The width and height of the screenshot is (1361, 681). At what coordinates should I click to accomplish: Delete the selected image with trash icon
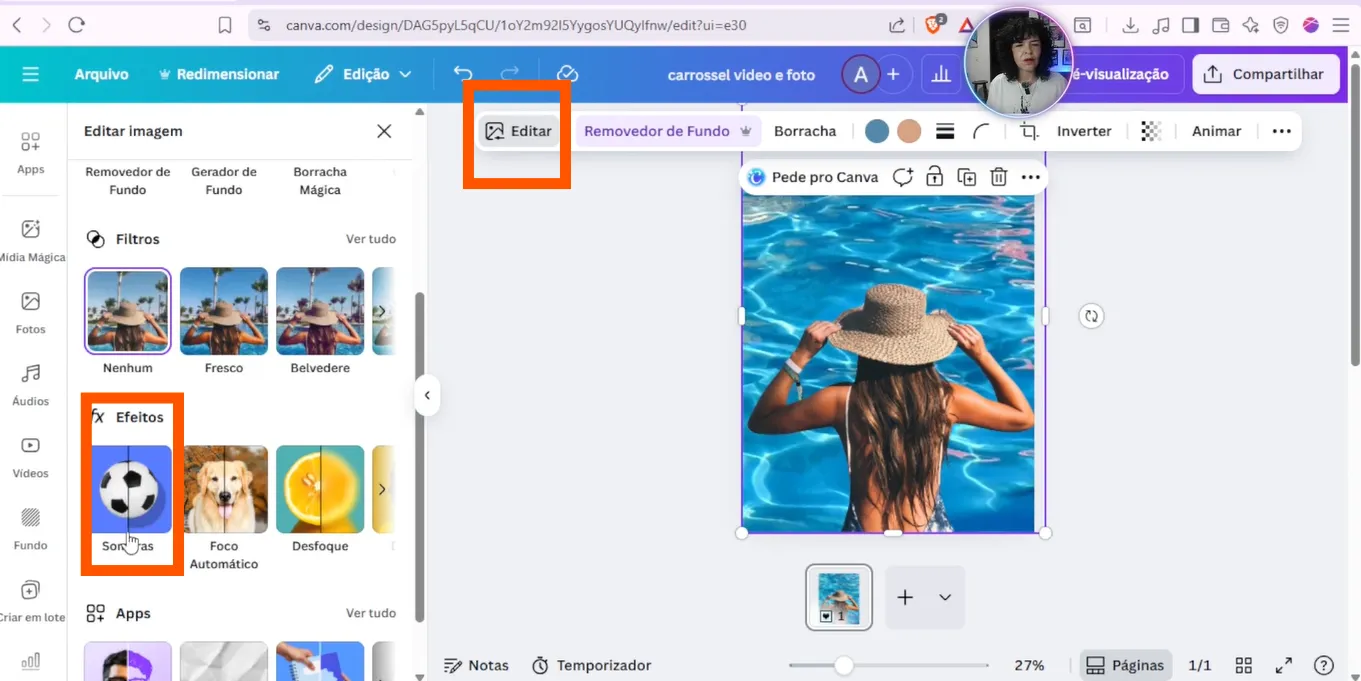998,177
